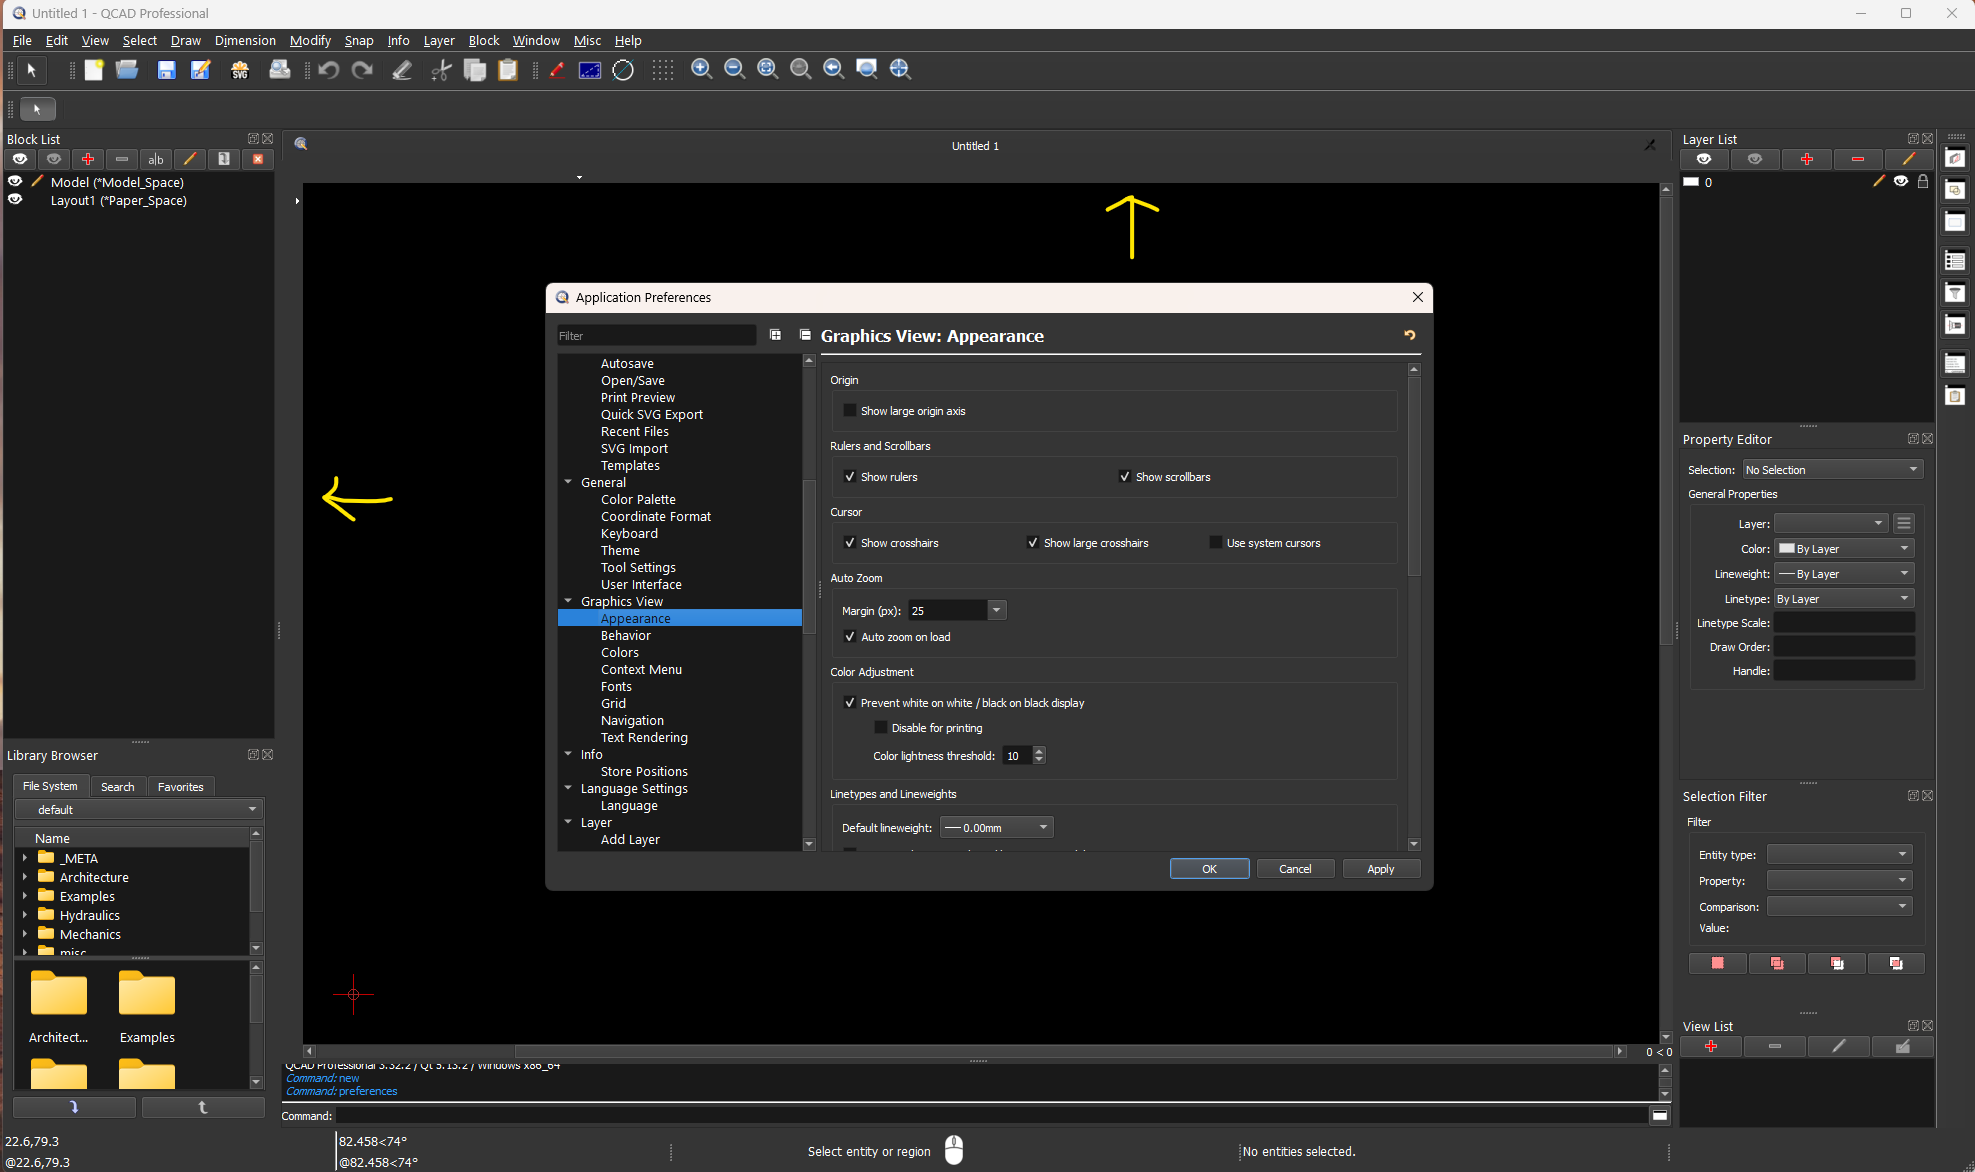Click the Paste clipboard icon
This screenshot has height=1172, width=1975.
508,69
